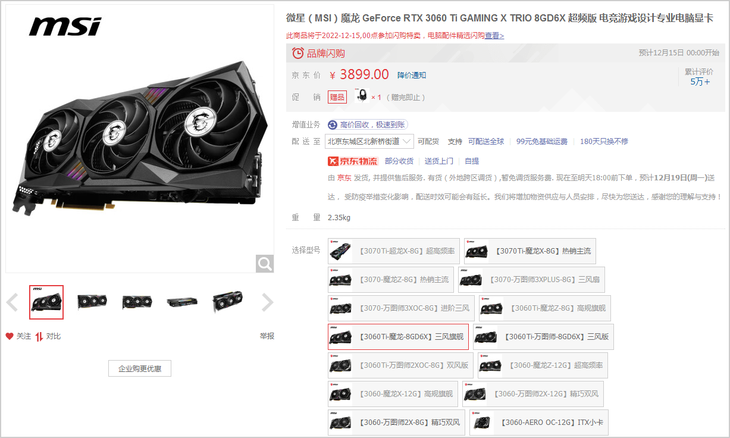
Task: Click the headset gift icon in promotions
Action: 362,96
